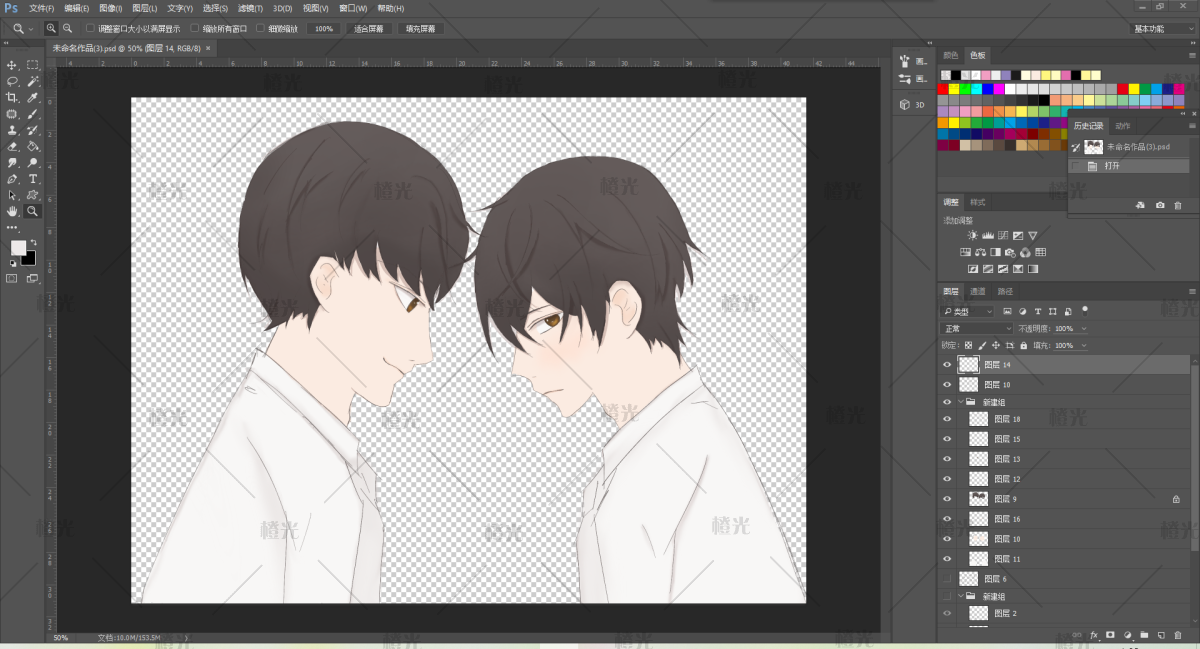
Task: Open the 基本功能 workspace dropdown
Action: 1162,29
